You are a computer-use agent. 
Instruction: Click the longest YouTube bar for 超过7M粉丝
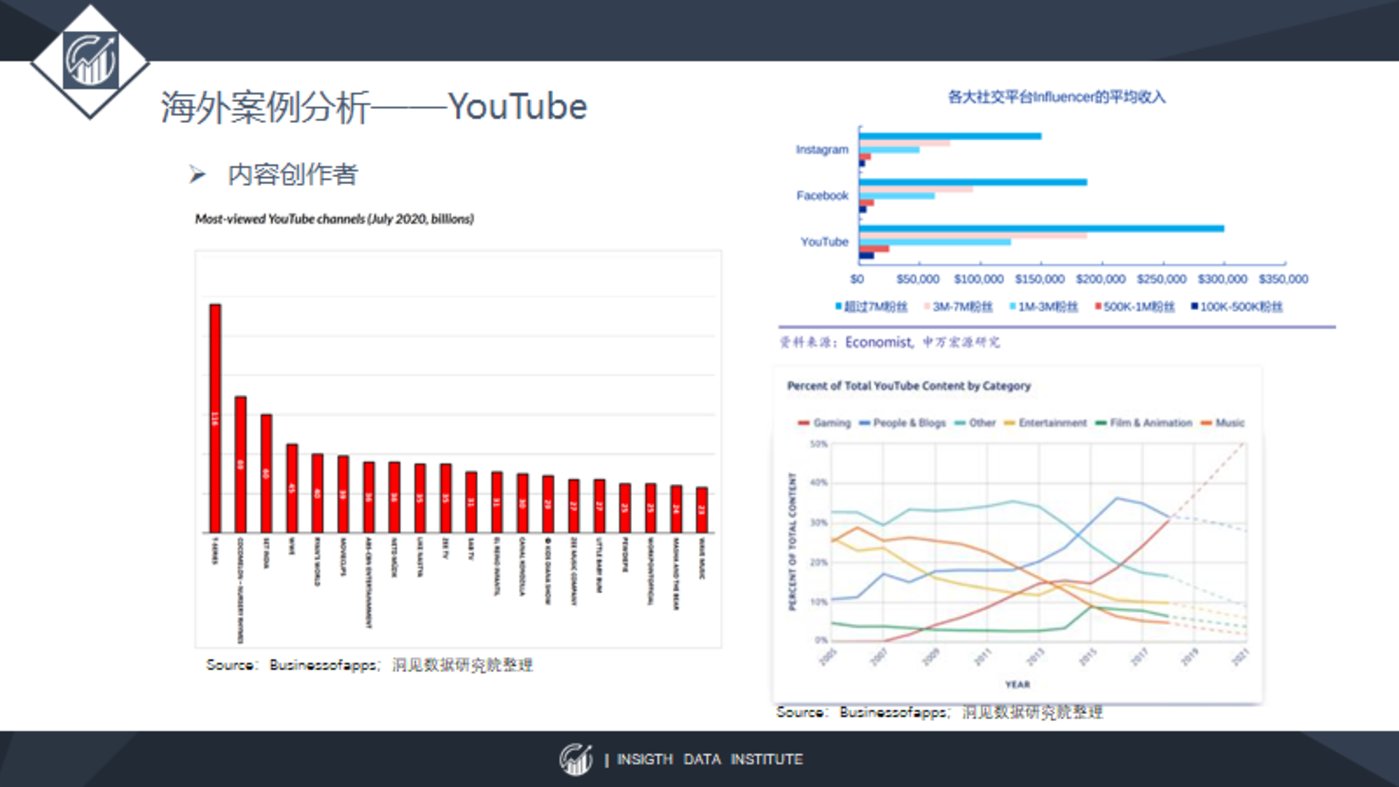(x=1041, y=228)
